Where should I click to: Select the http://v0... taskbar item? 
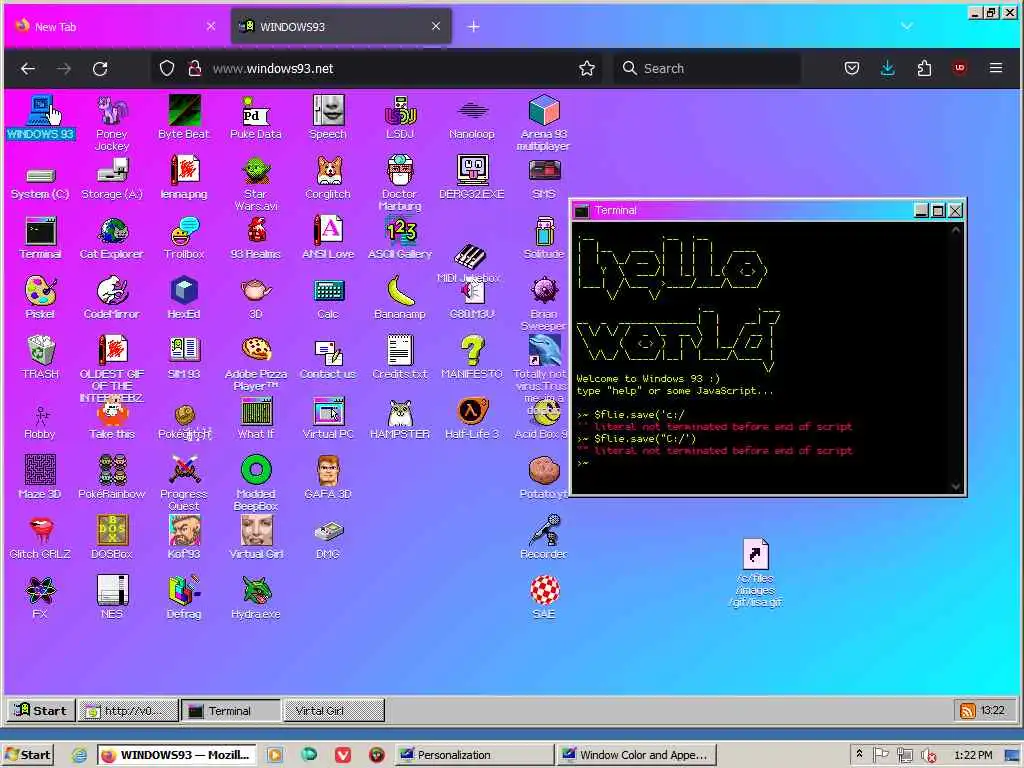(x=128, y=711)
